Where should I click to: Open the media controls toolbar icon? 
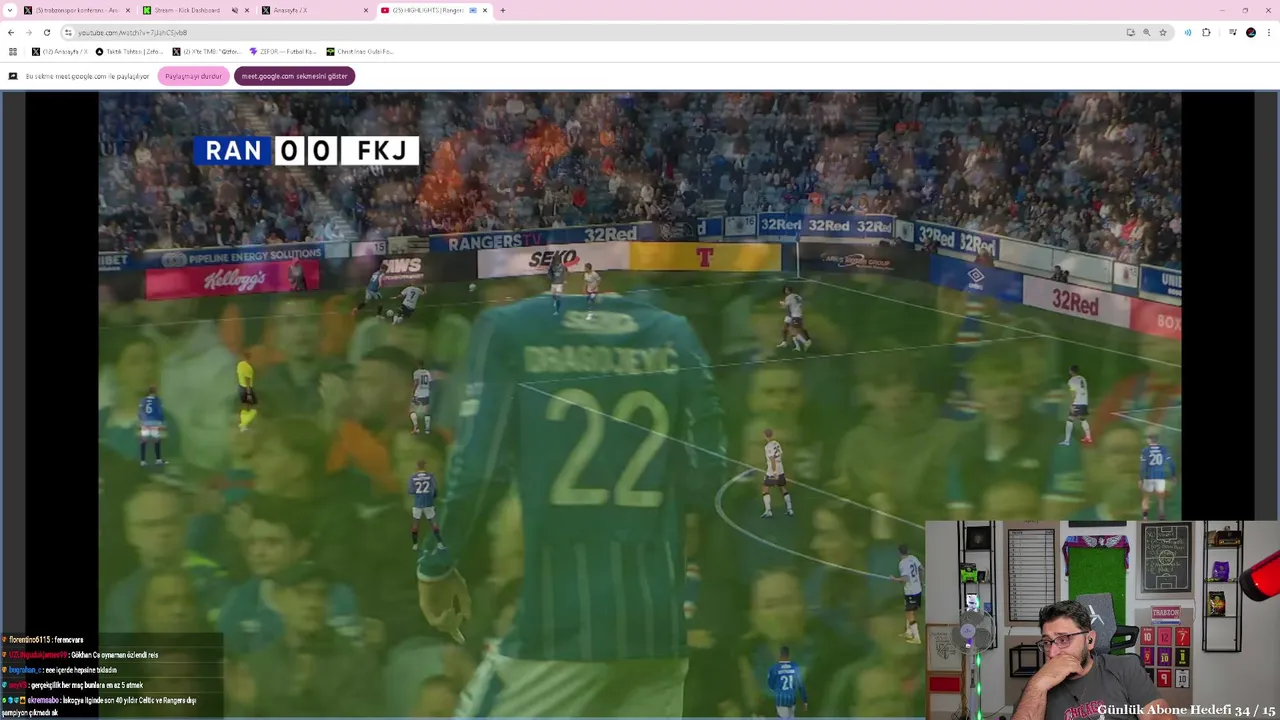point(1232,32)
